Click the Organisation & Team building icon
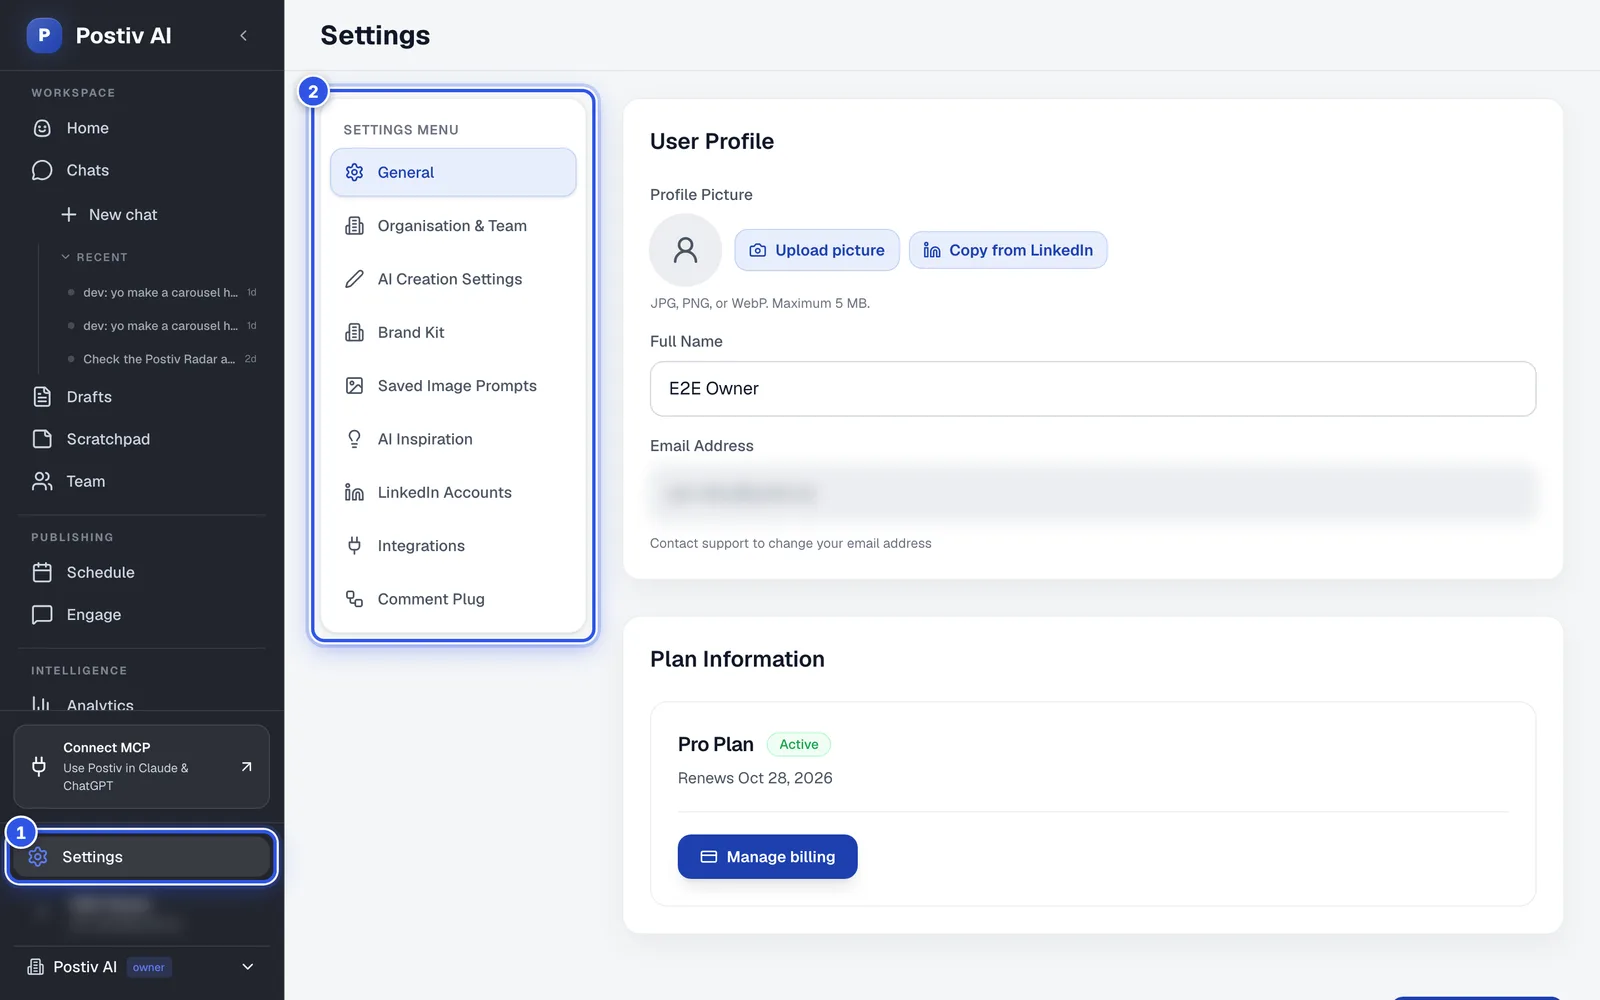This screenshot has width=1600, height=1000. tap(354, 226)
